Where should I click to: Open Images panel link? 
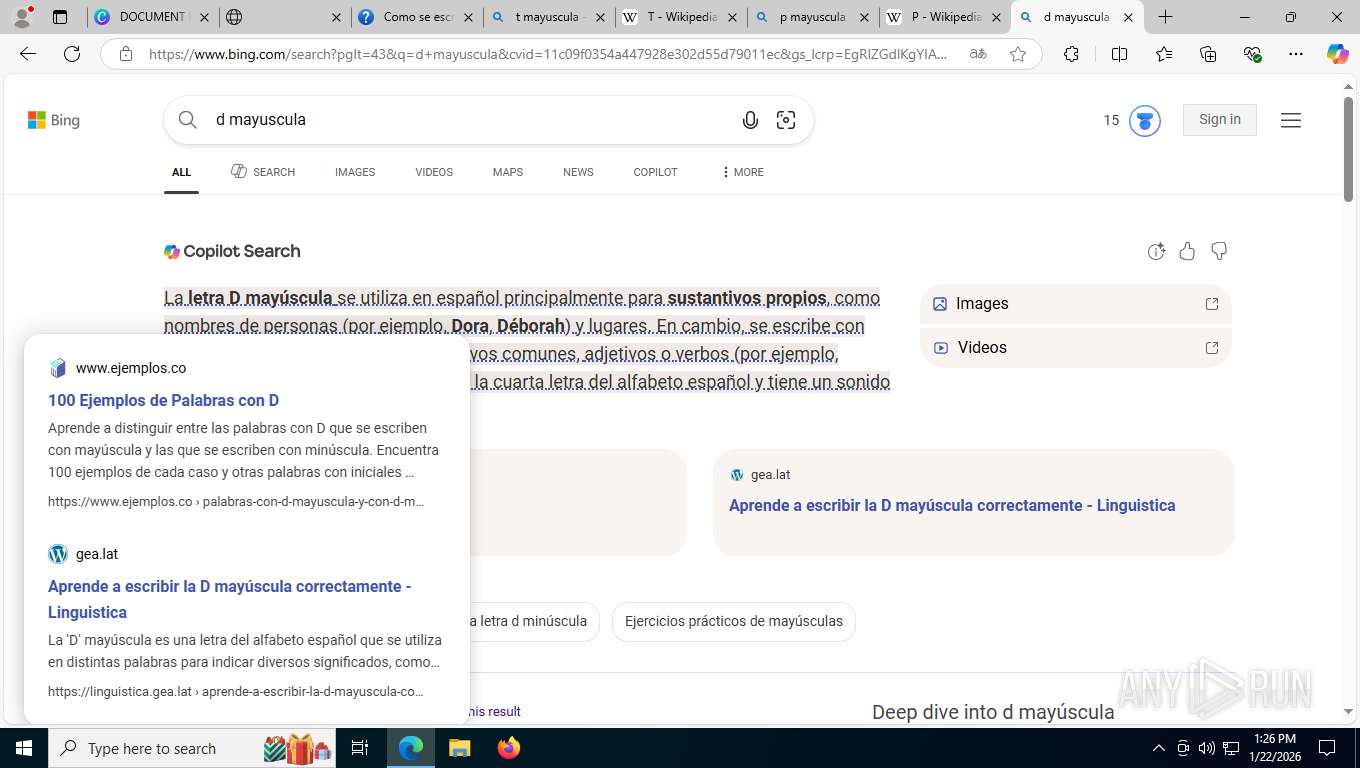(x=1075, y=304)
